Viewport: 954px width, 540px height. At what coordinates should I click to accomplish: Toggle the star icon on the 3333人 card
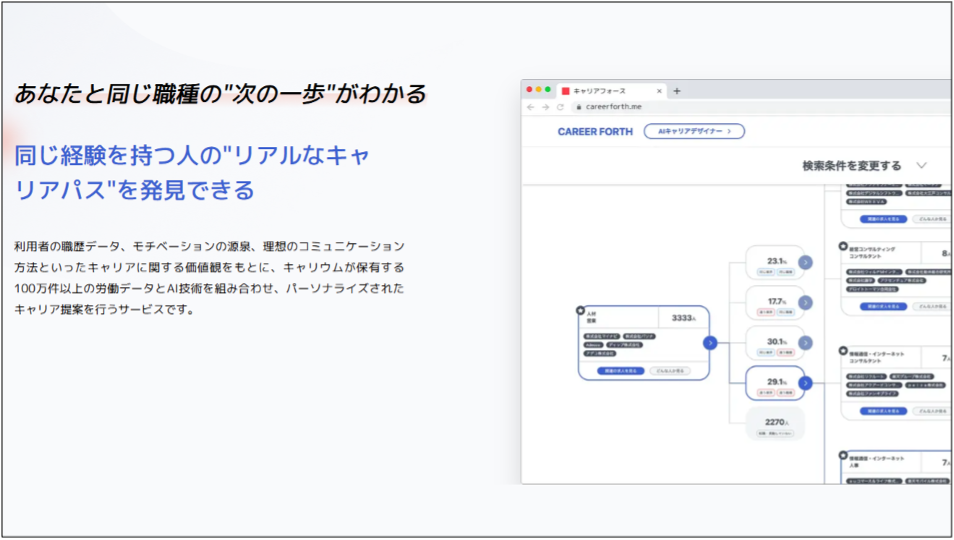(580, 310)
